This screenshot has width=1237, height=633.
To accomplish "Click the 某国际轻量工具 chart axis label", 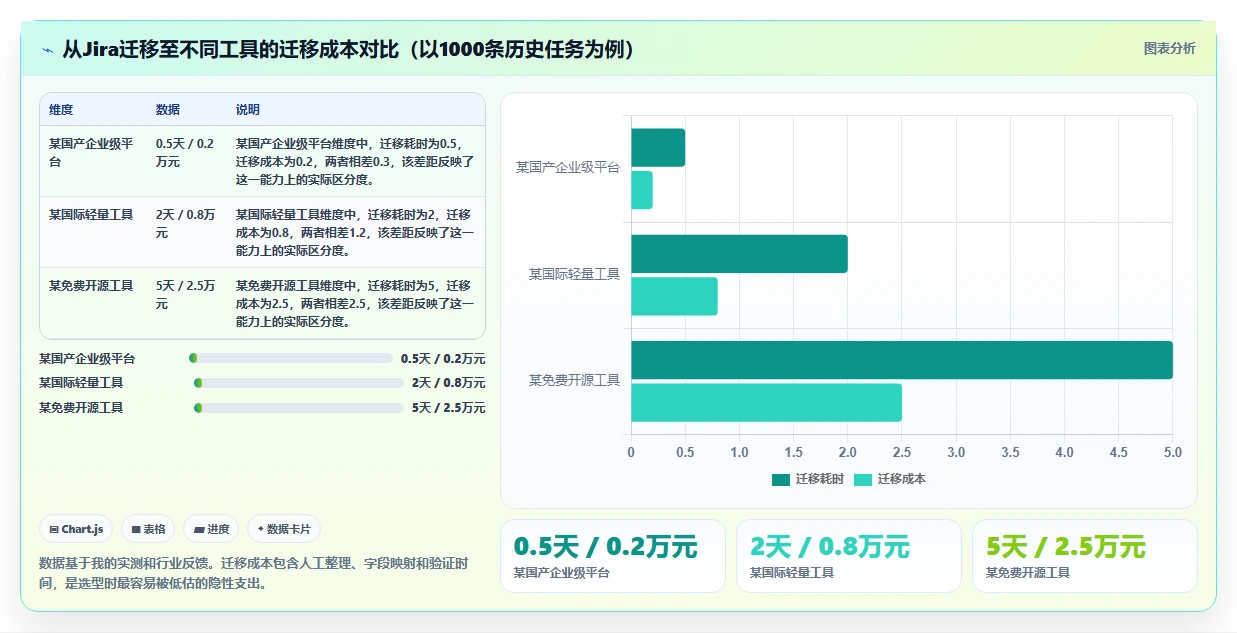I will pyautogui.click(x=574, y=273).
